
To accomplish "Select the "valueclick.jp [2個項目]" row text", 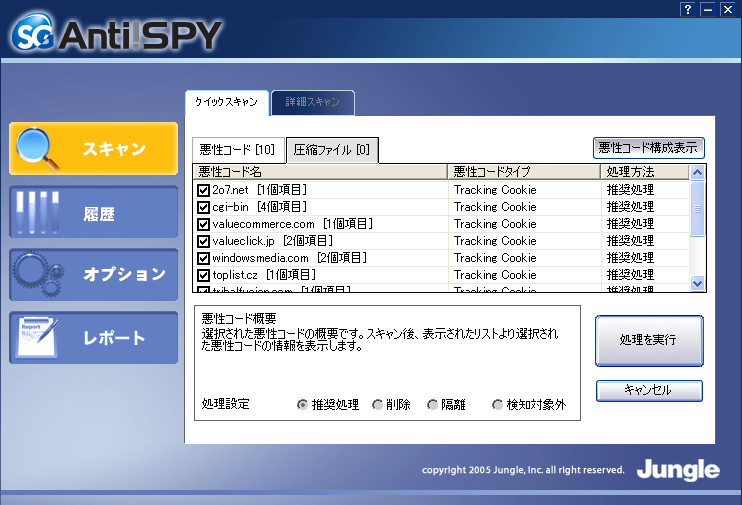I will [273, 241].
